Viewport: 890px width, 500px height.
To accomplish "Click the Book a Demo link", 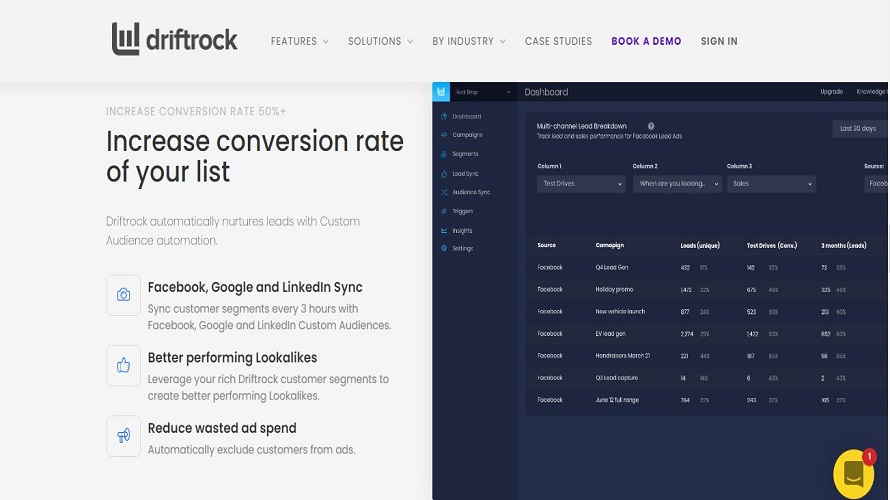I will 646,41.
